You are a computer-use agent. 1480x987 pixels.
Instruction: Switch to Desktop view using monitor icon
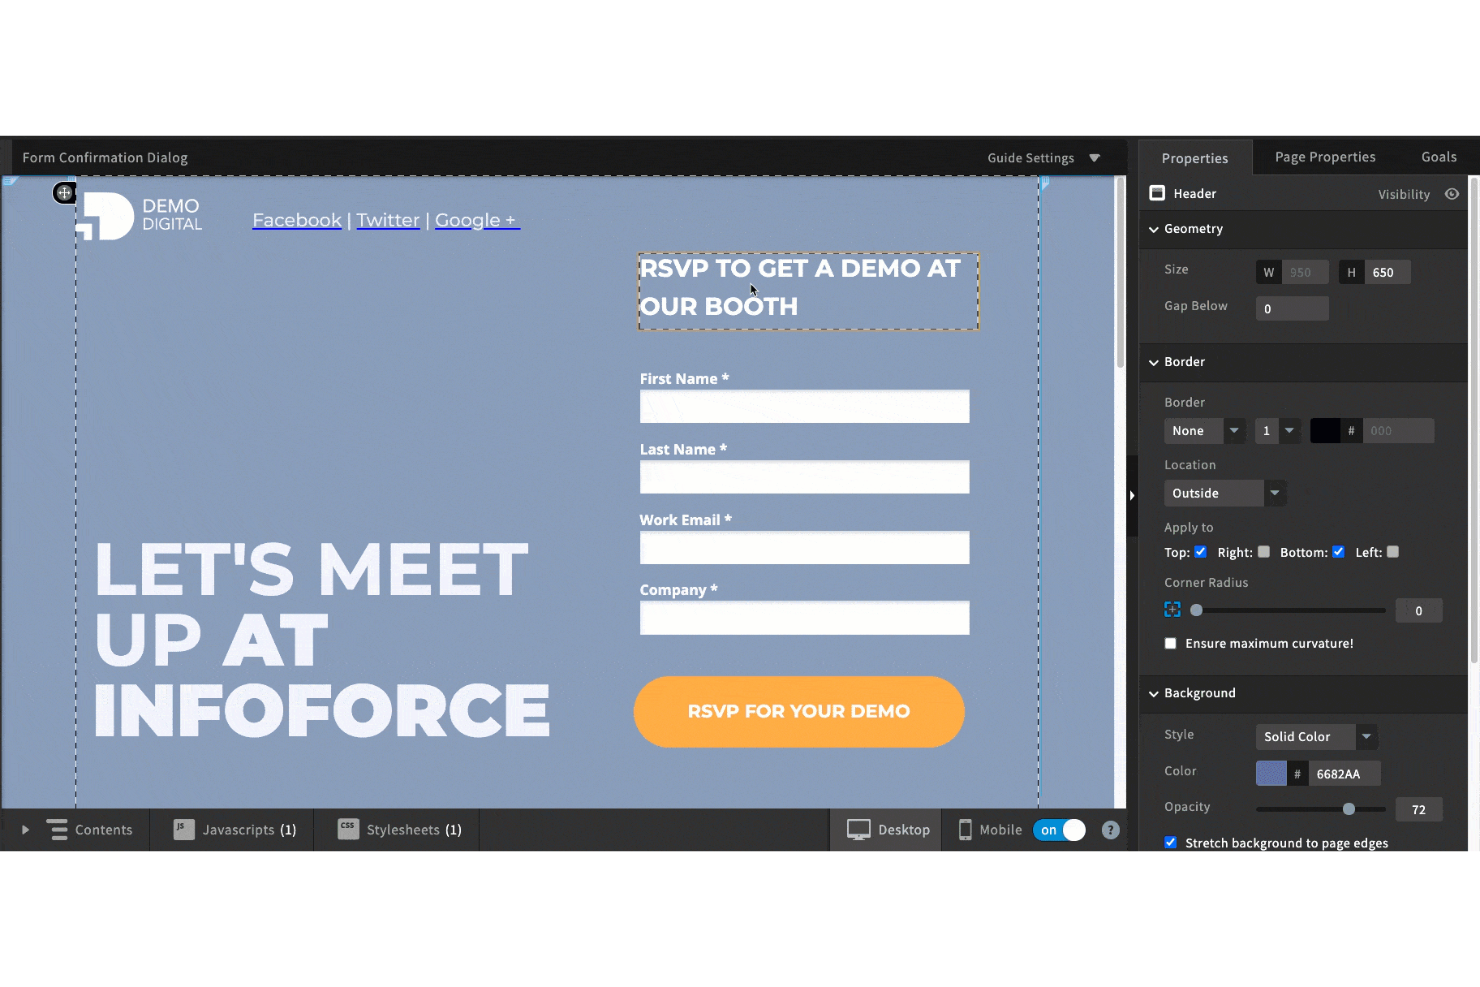click(x=859, y=829)
